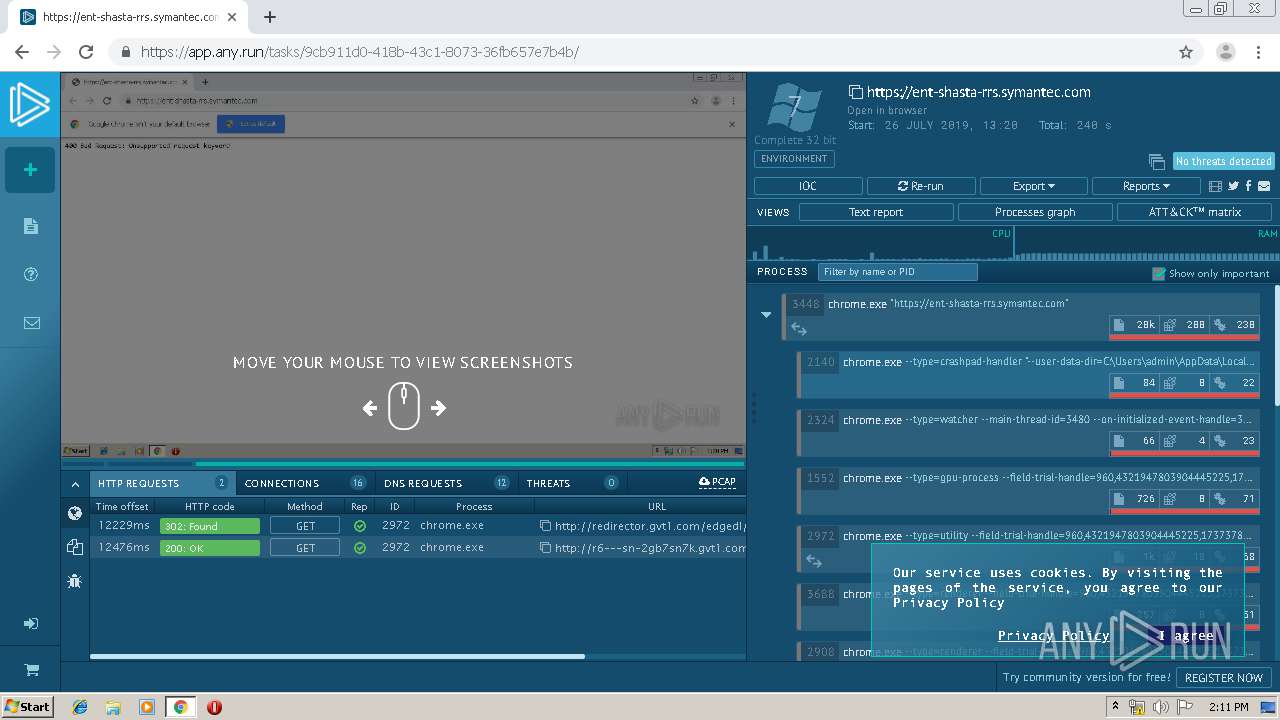Screen dimensions: 1280x720
Task: Open a new browser tab
Action: pyautogui.click(x=270, y=17)
